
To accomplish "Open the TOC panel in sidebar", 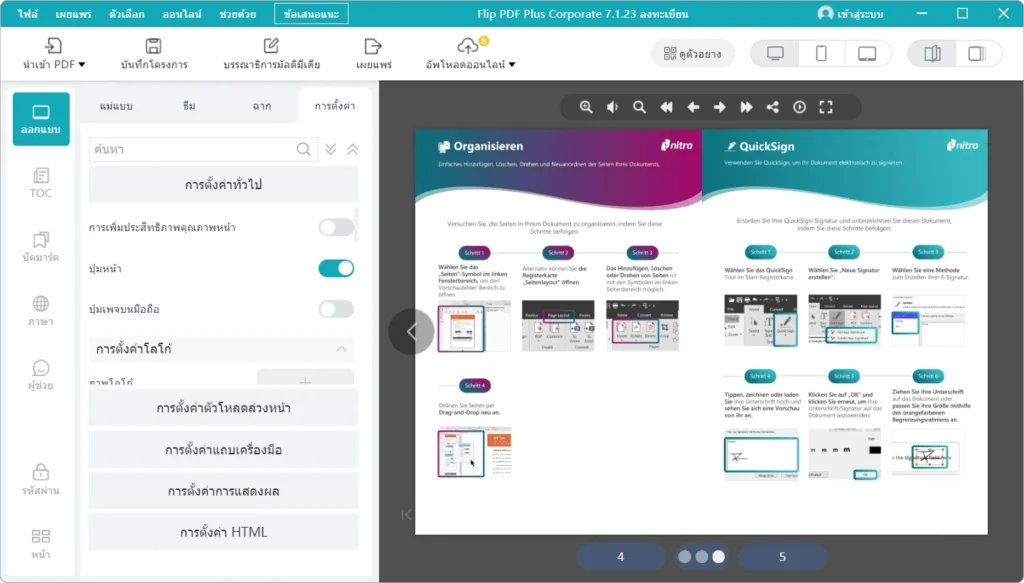I will pyautogui.click(x=41, y=182).
